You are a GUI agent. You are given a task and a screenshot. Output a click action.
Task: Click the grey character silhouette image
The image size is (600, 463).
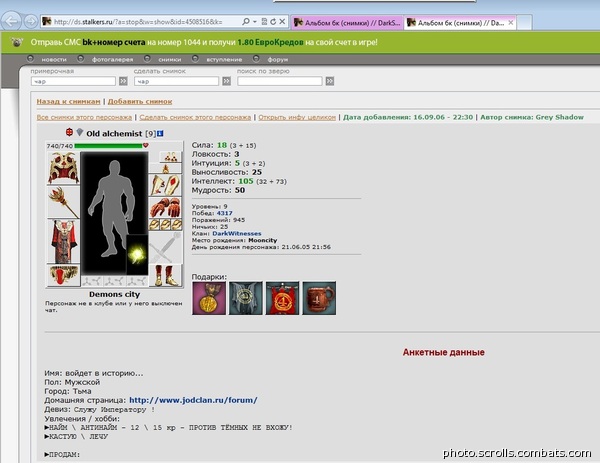(112, 209)
